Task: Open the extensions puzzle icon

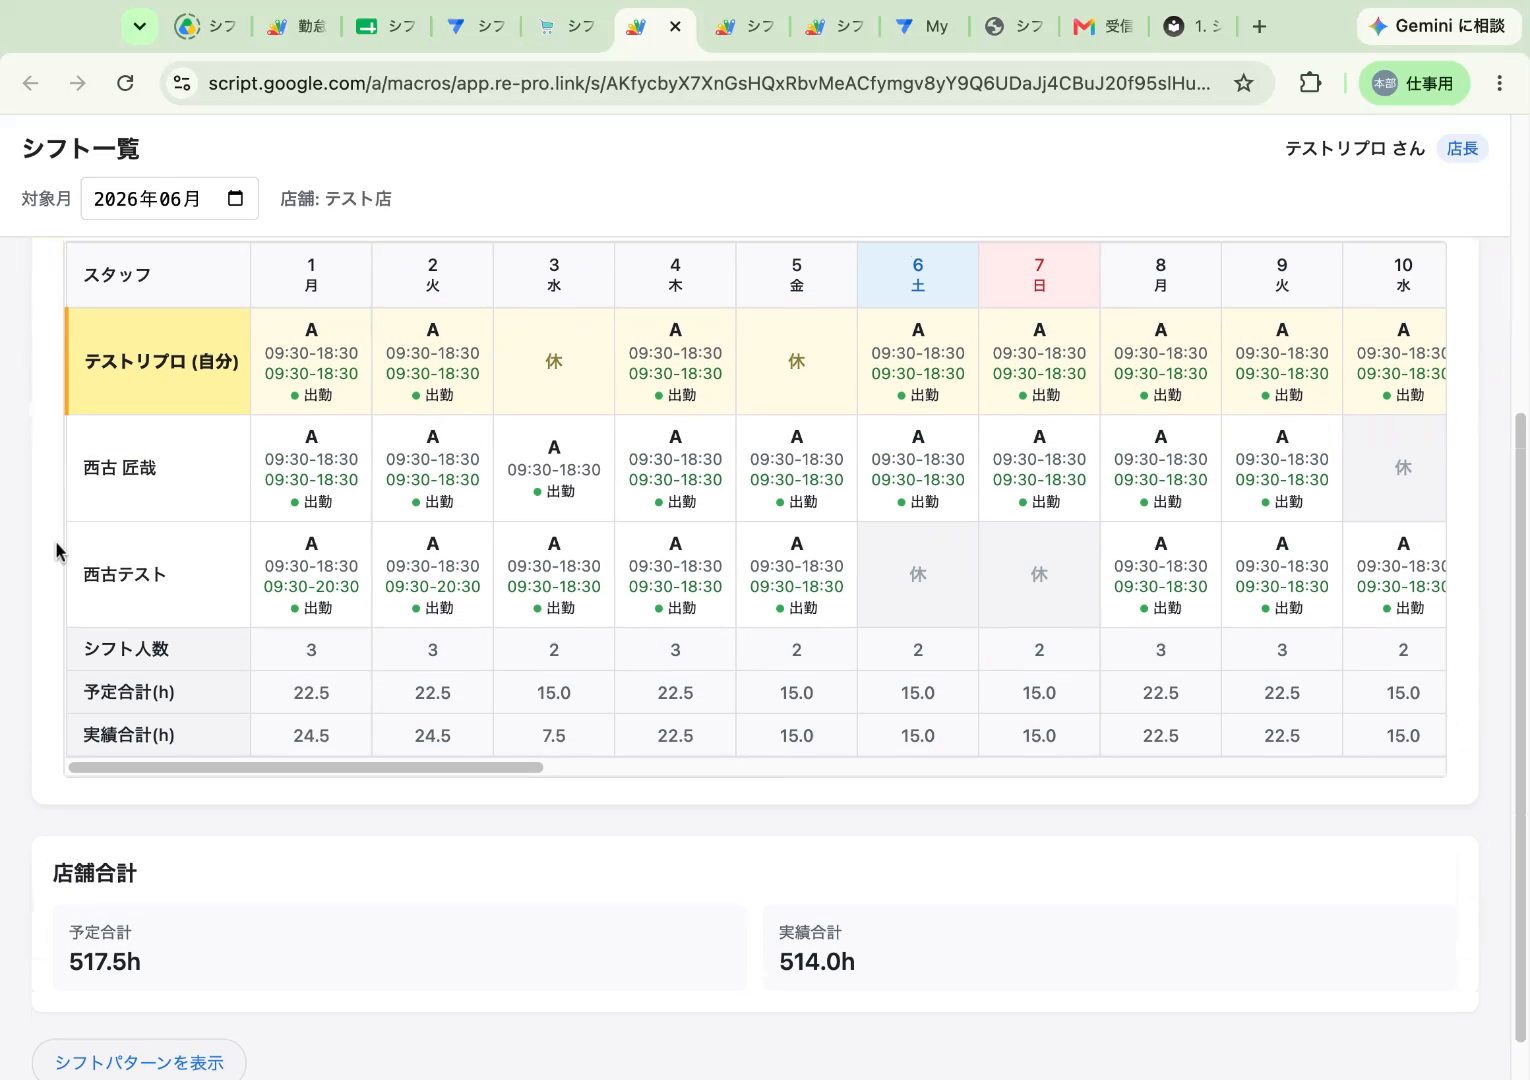Action: [1310, 83]
